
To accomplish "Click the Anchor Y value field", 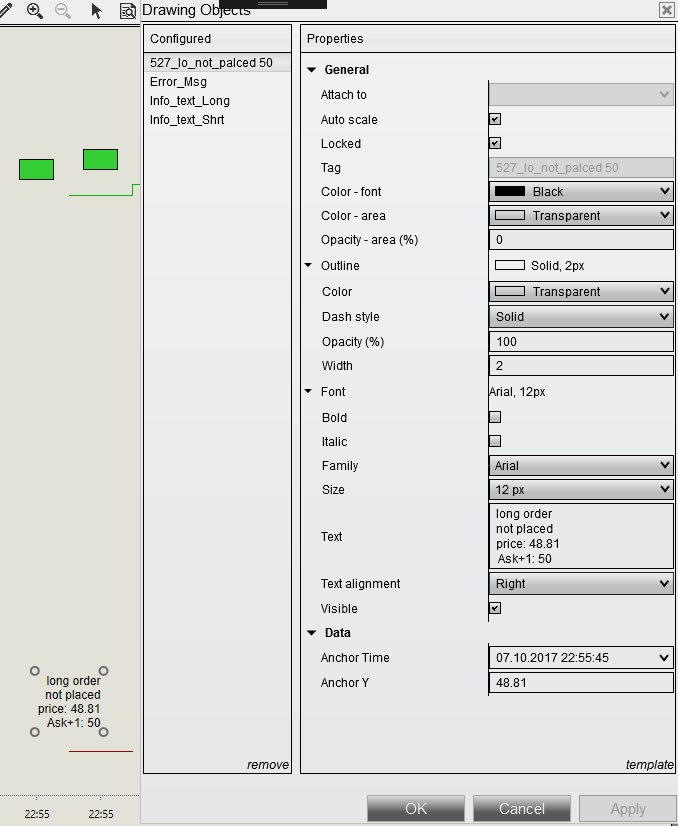I will pyautogui.click(x=581, y=683).
